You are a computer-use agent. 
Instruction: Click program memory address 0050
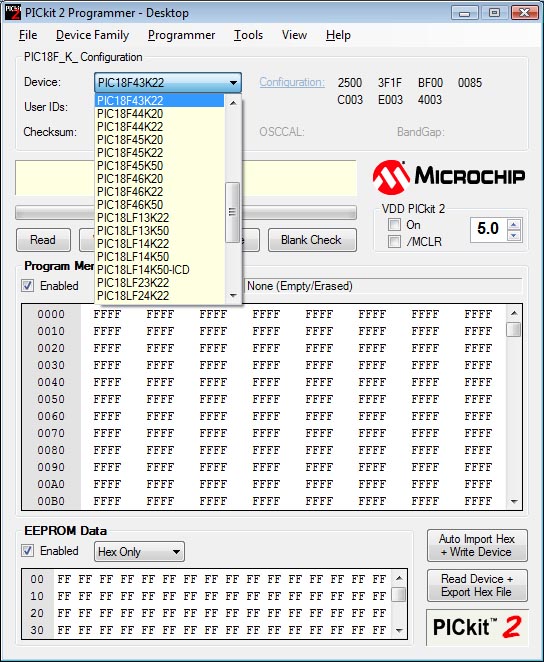[x=51, y=399]
